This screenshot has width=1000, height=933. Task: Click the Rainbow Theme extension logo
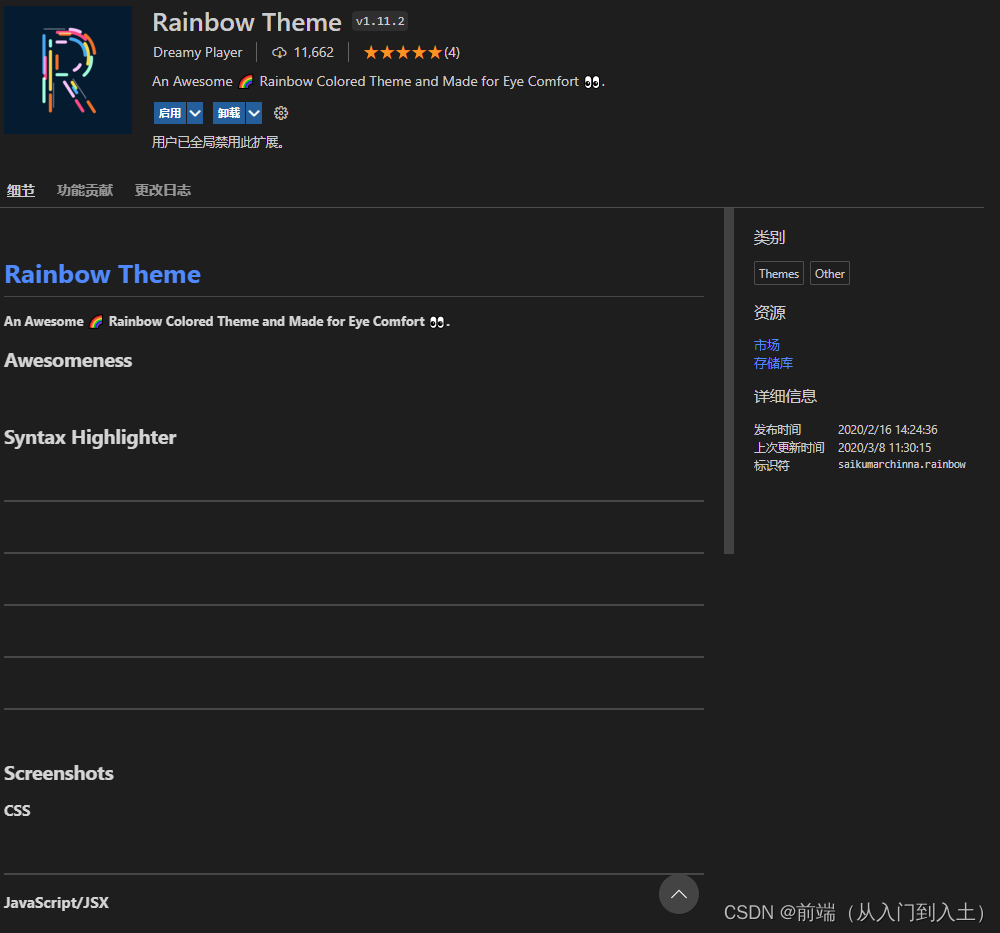[68, 70]
